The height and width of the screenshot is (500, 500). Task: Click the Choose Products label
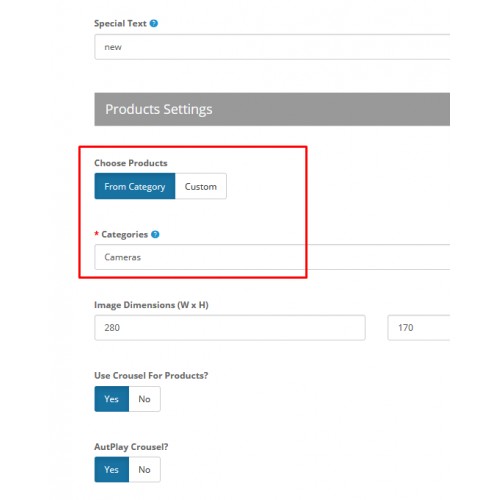(131, 163)
